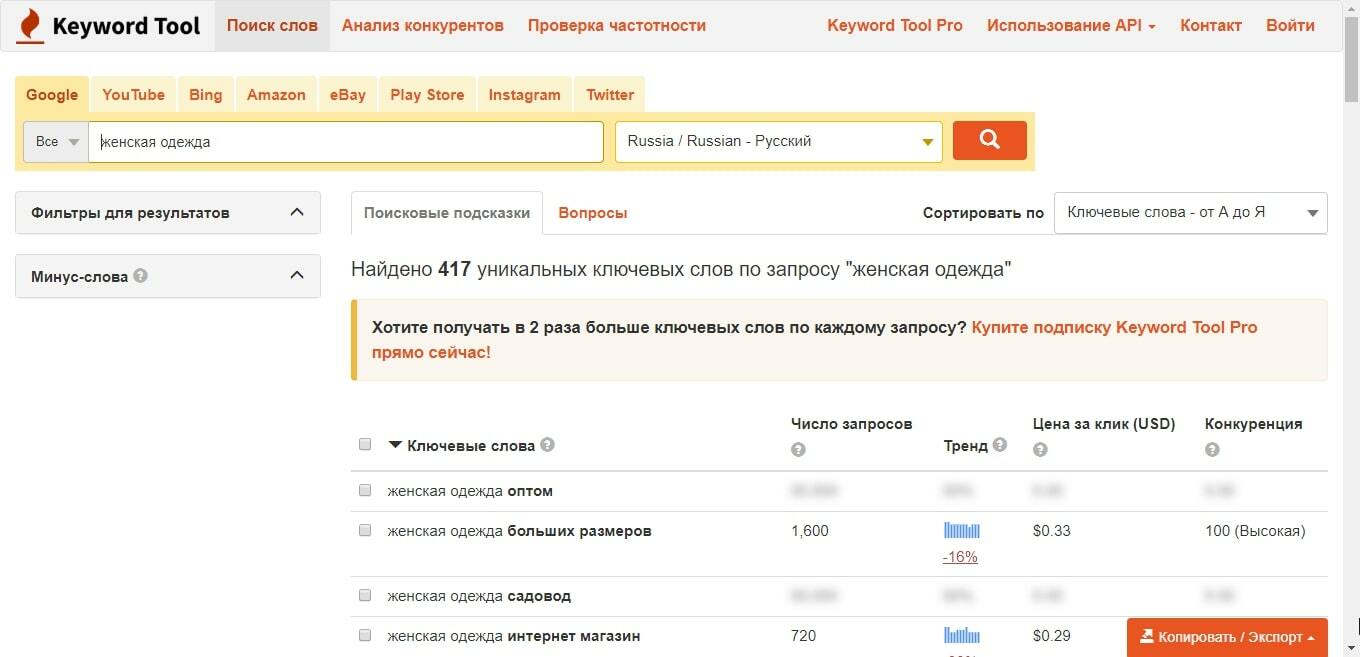The height and width of the screenshot is (657, 1360).
Task: Switch to the Bing tab
Action: 206,95
